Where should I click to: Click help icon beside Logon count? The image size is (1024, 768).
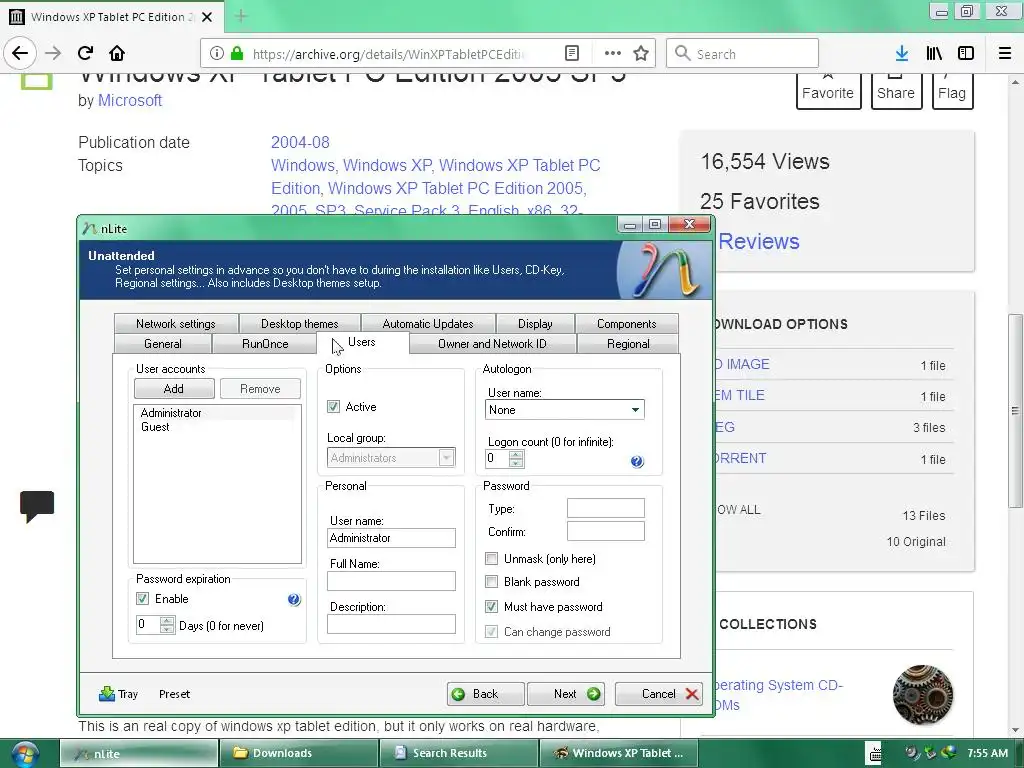click(637, 462)
